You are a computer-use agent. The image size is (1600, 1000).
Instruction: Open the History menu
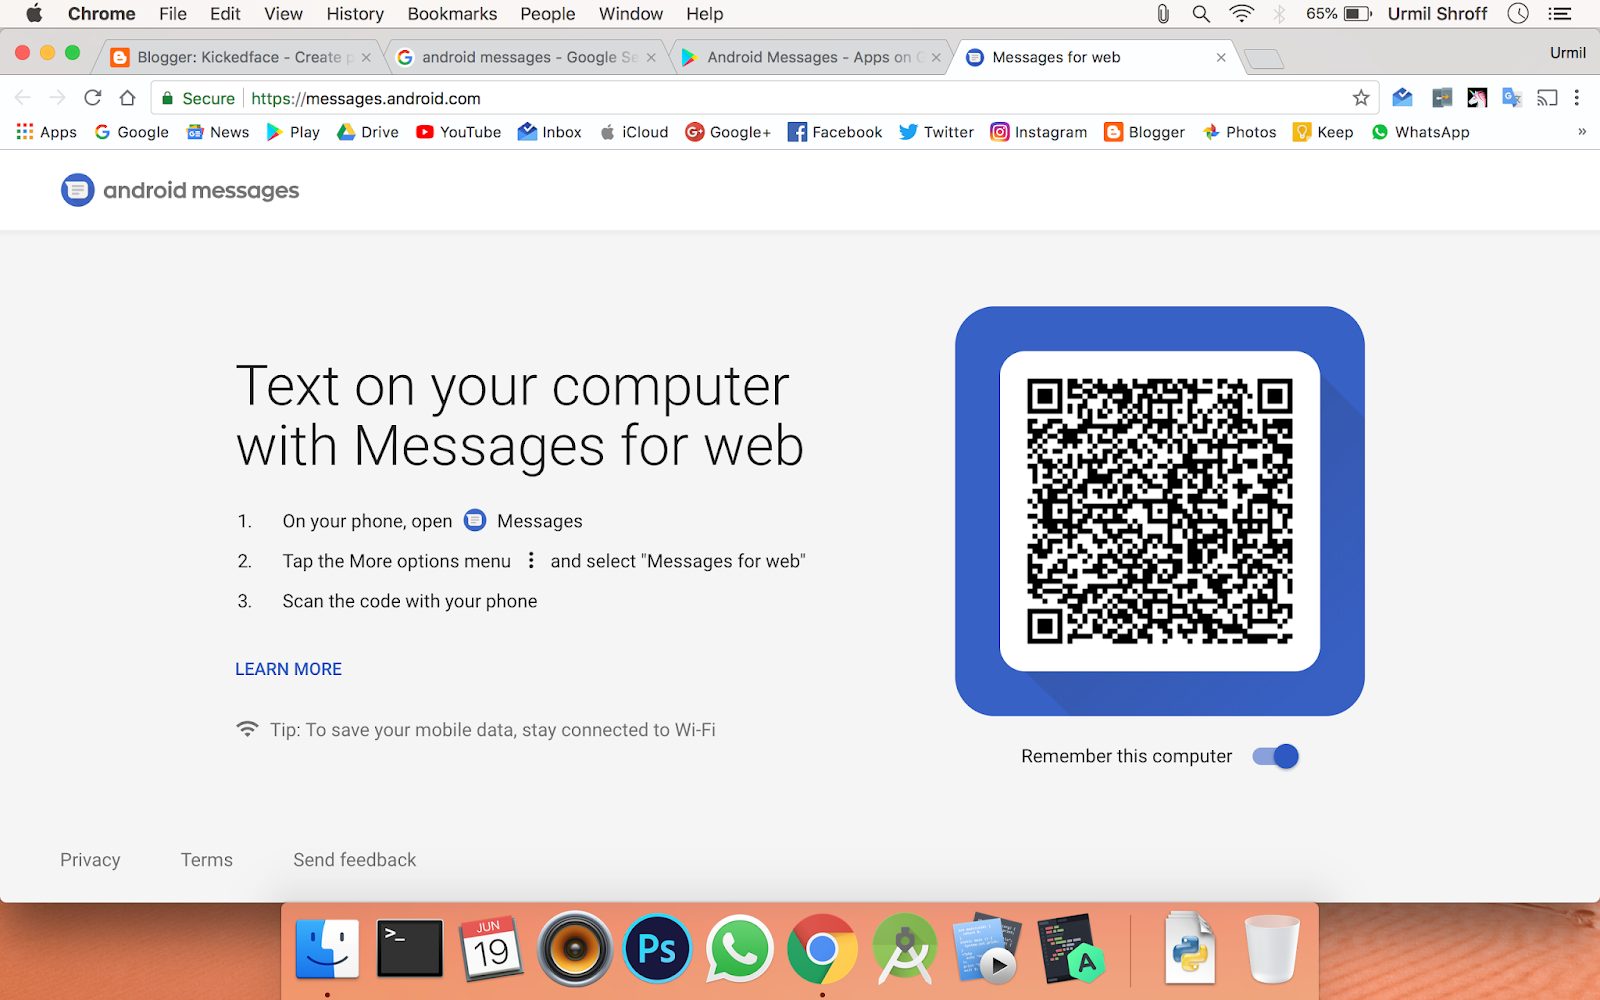[x=355, y=14]
